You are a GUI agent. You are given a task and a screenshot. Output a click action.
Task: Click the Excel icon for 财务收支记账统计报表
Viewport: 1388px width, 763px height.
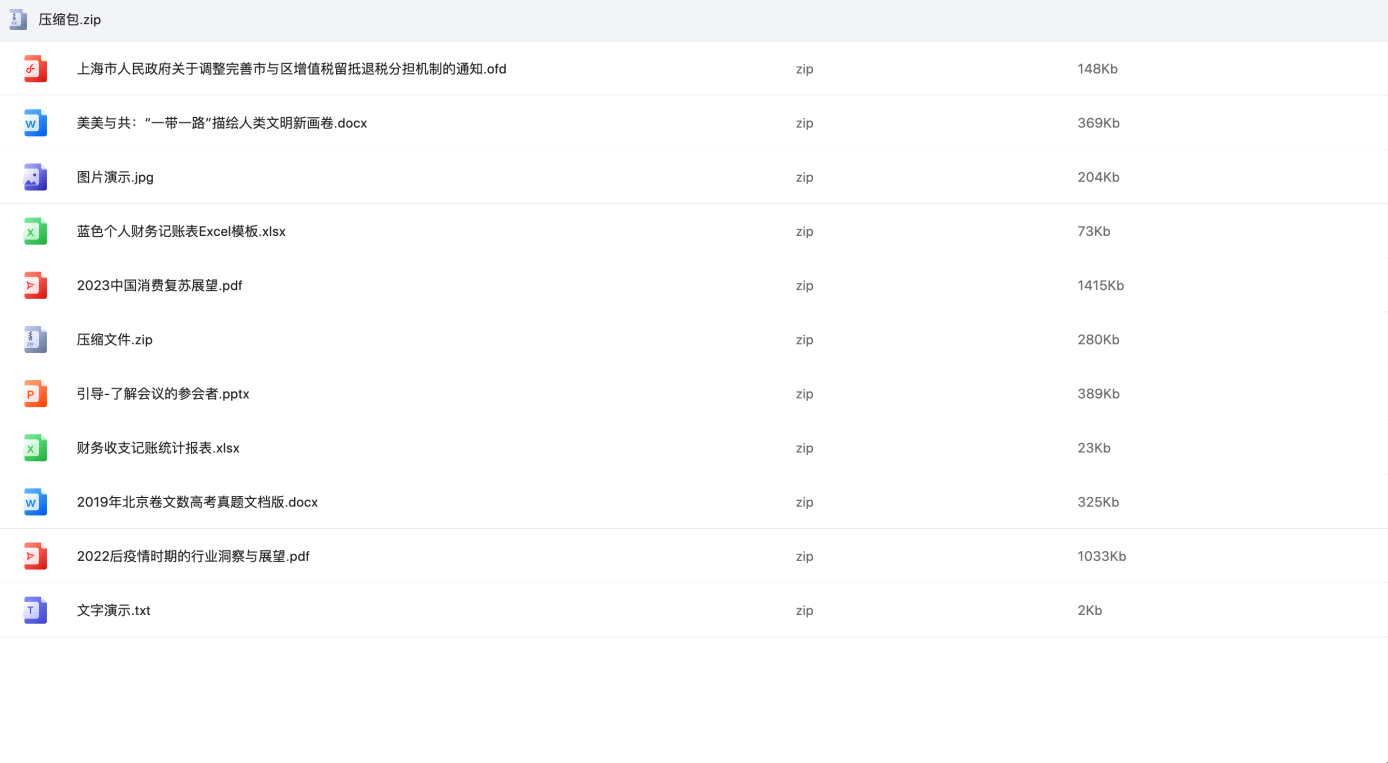pyautogui.click(x=35, y=448)
